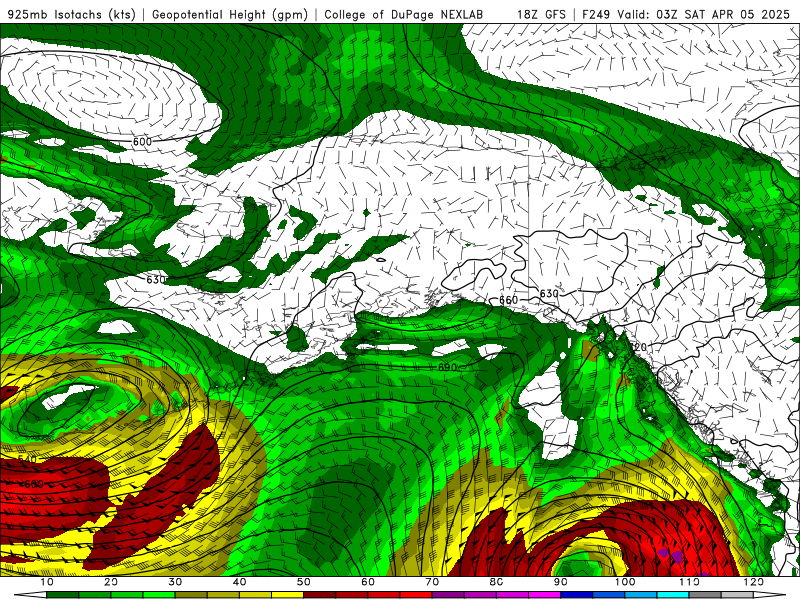Viewport: 800px width, 600px height.
Task: Click colorbar scale value 120
Action: [754, 582]
